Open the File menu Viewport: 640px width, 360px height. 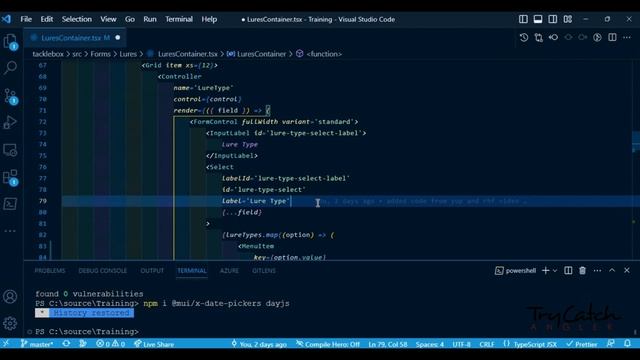point(26,19)
